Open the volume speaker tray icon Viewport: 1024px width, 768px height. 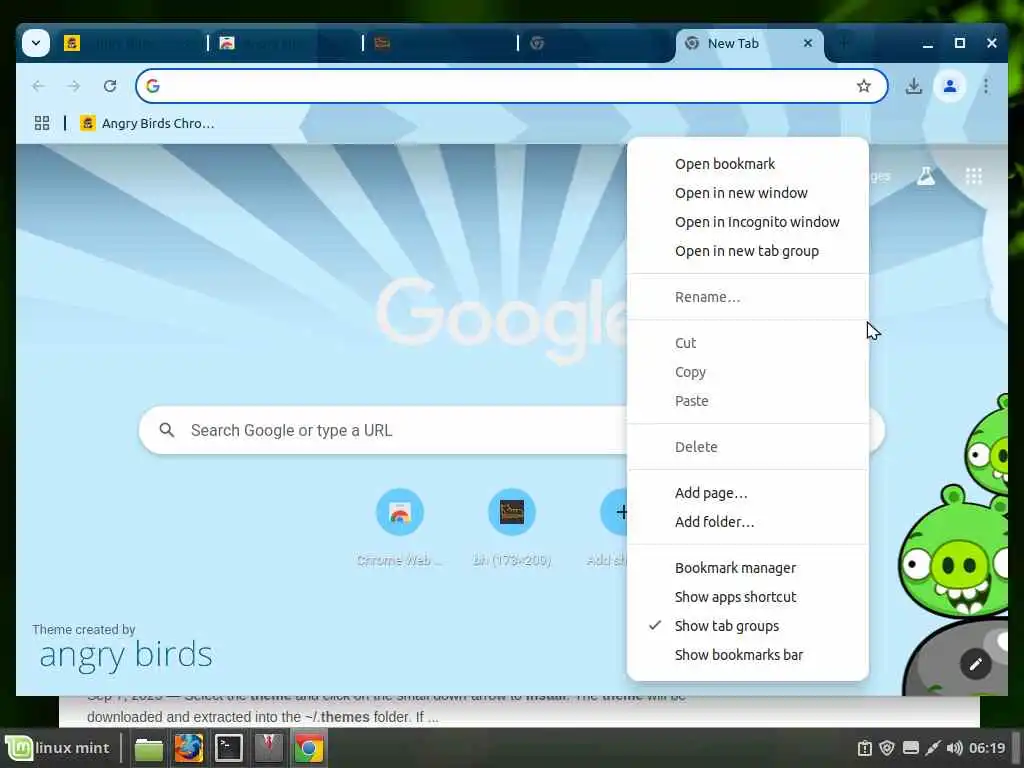pos(954,748)
